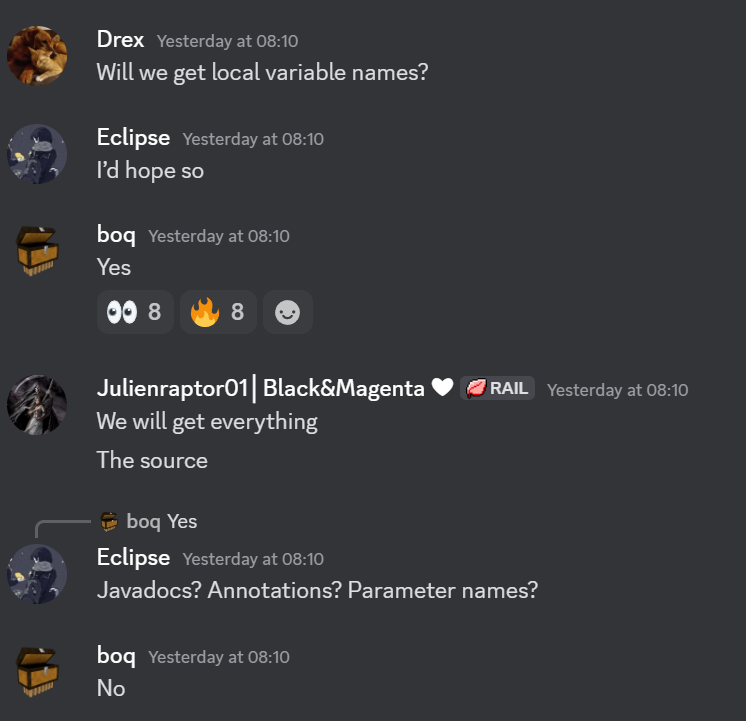Click boq's chest avatar beside "No"
Screen dimensions: 746x721
(37, 672)
